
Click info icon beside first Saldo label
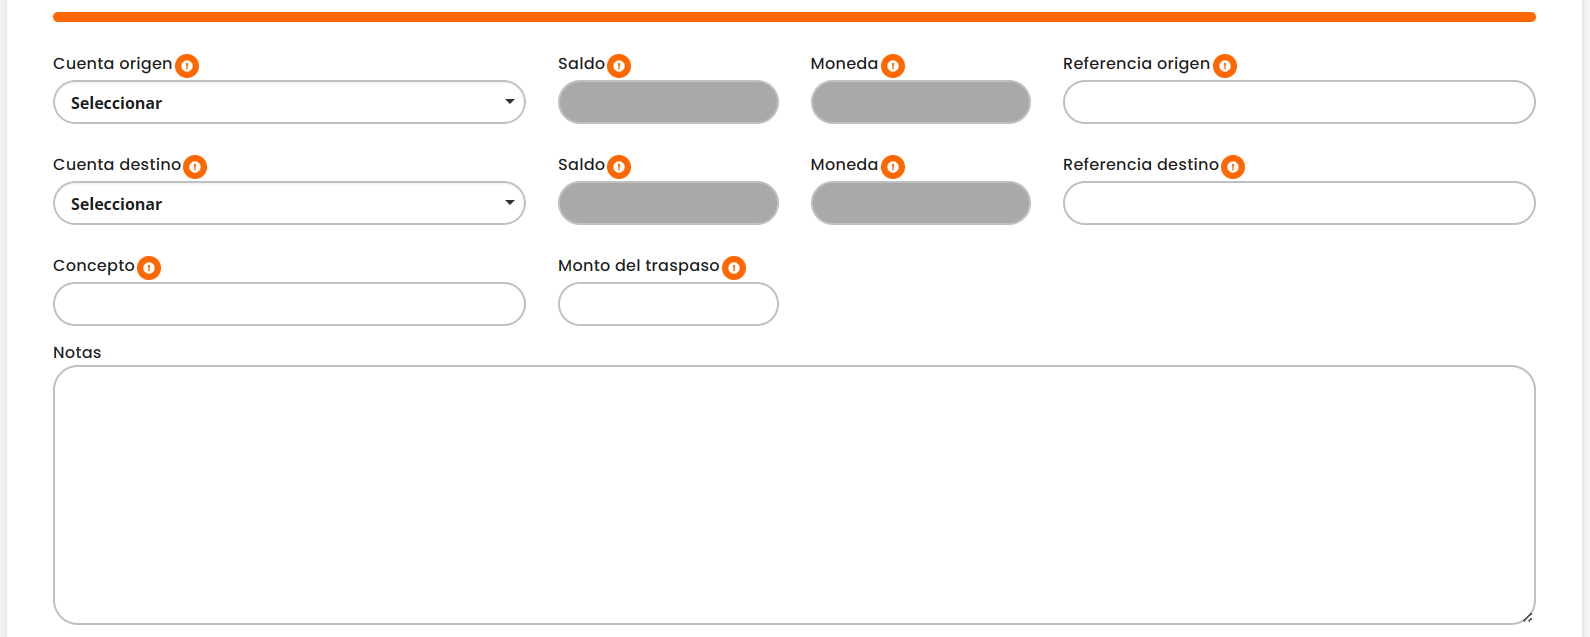click(x=619, y=66)
